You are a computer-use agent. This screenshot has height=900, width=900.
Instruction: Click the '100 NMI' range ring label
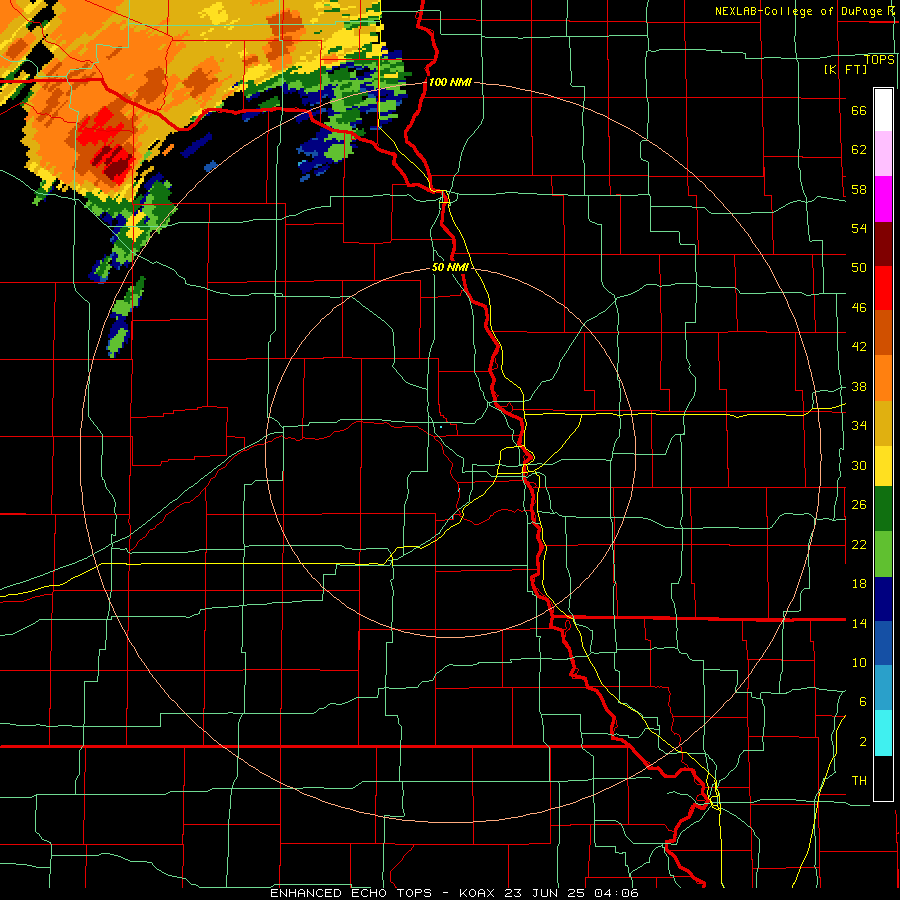(x=450, y=82)
